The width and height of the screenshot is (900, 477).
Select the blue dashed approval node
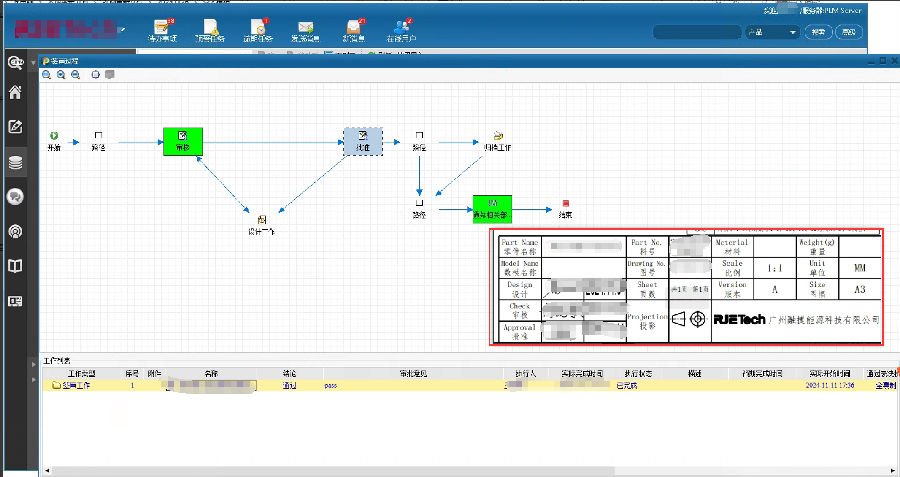pos(362,140)
